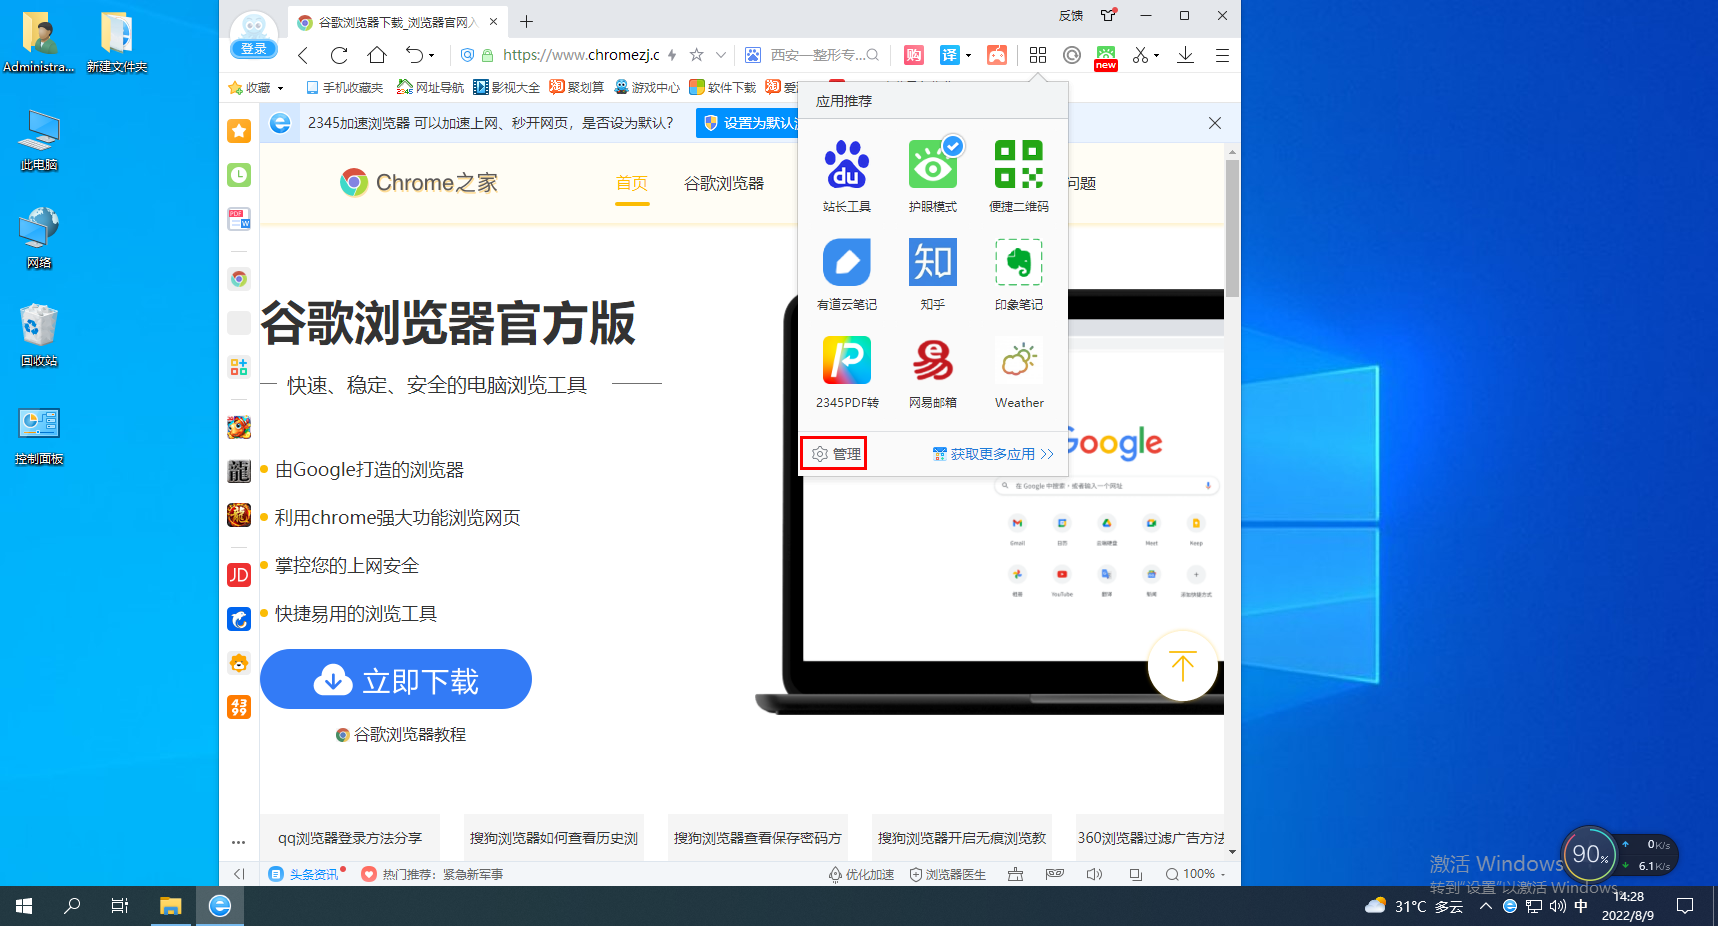The image size is (1718, 926).
Task: Click the home page icon
Action: click(376, 55)
